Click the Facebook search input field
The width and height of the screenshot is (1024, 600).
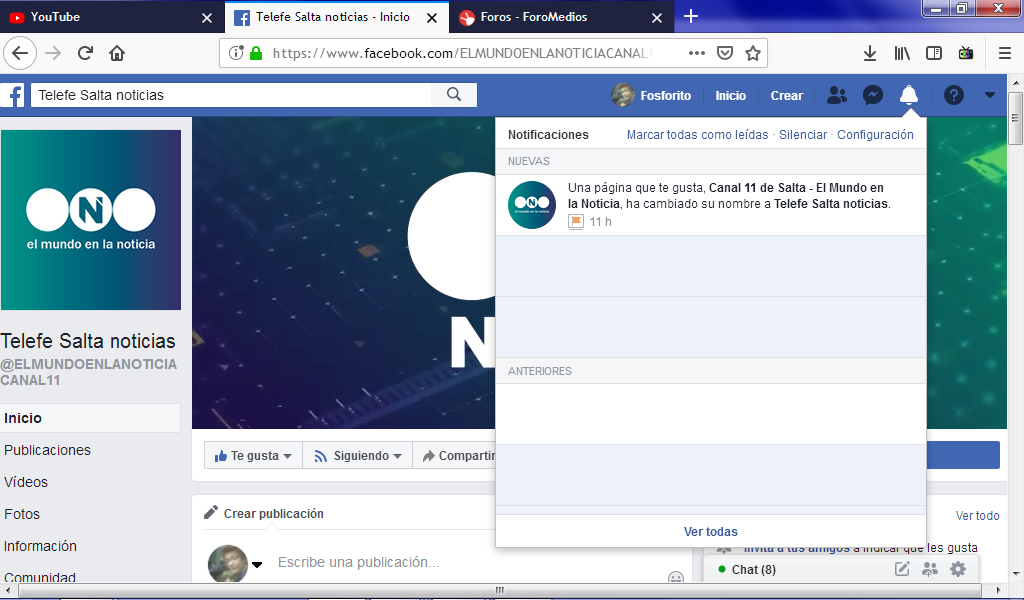[232, 95]
